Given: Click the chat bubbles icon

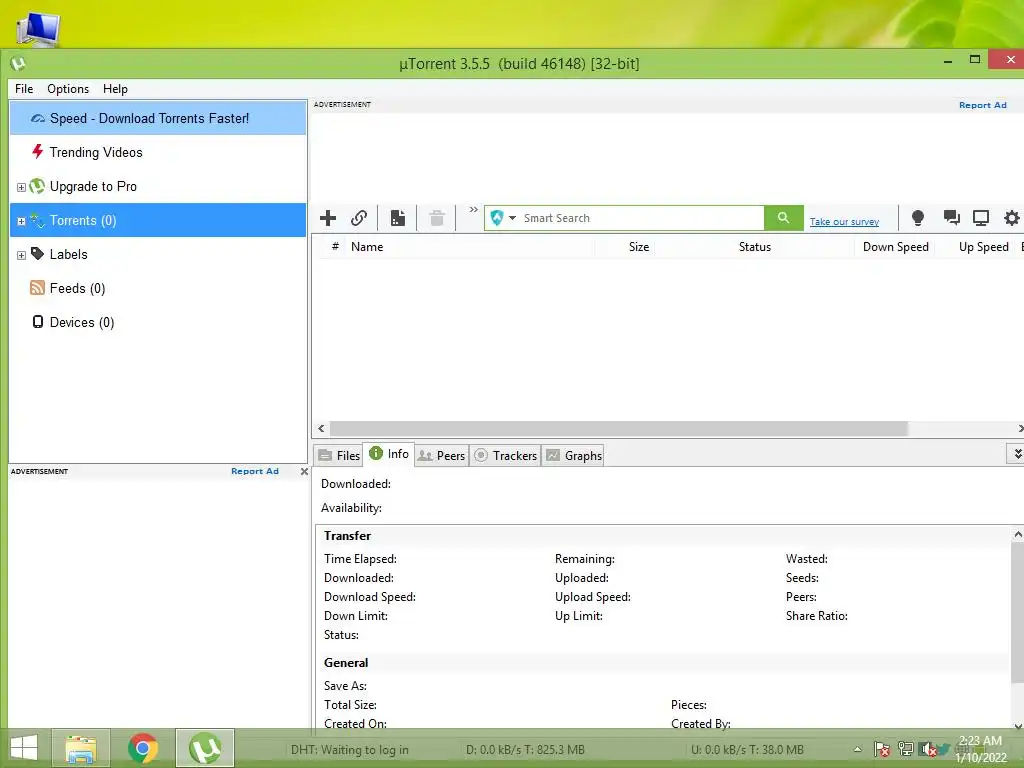Looking at the screenshot, I should pos(952,218).
